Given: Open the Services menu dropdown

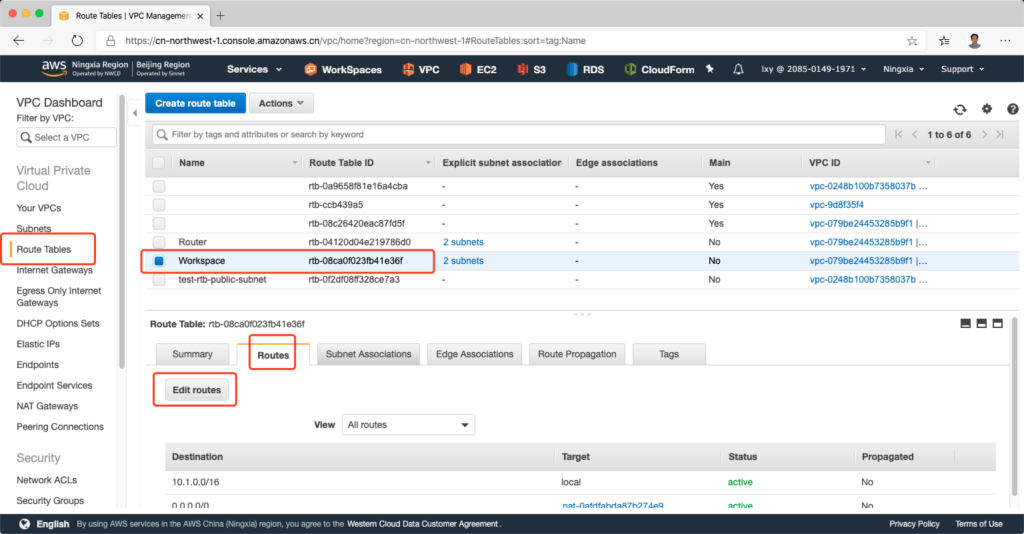Looking at the screenshot, I should (254, 69).
